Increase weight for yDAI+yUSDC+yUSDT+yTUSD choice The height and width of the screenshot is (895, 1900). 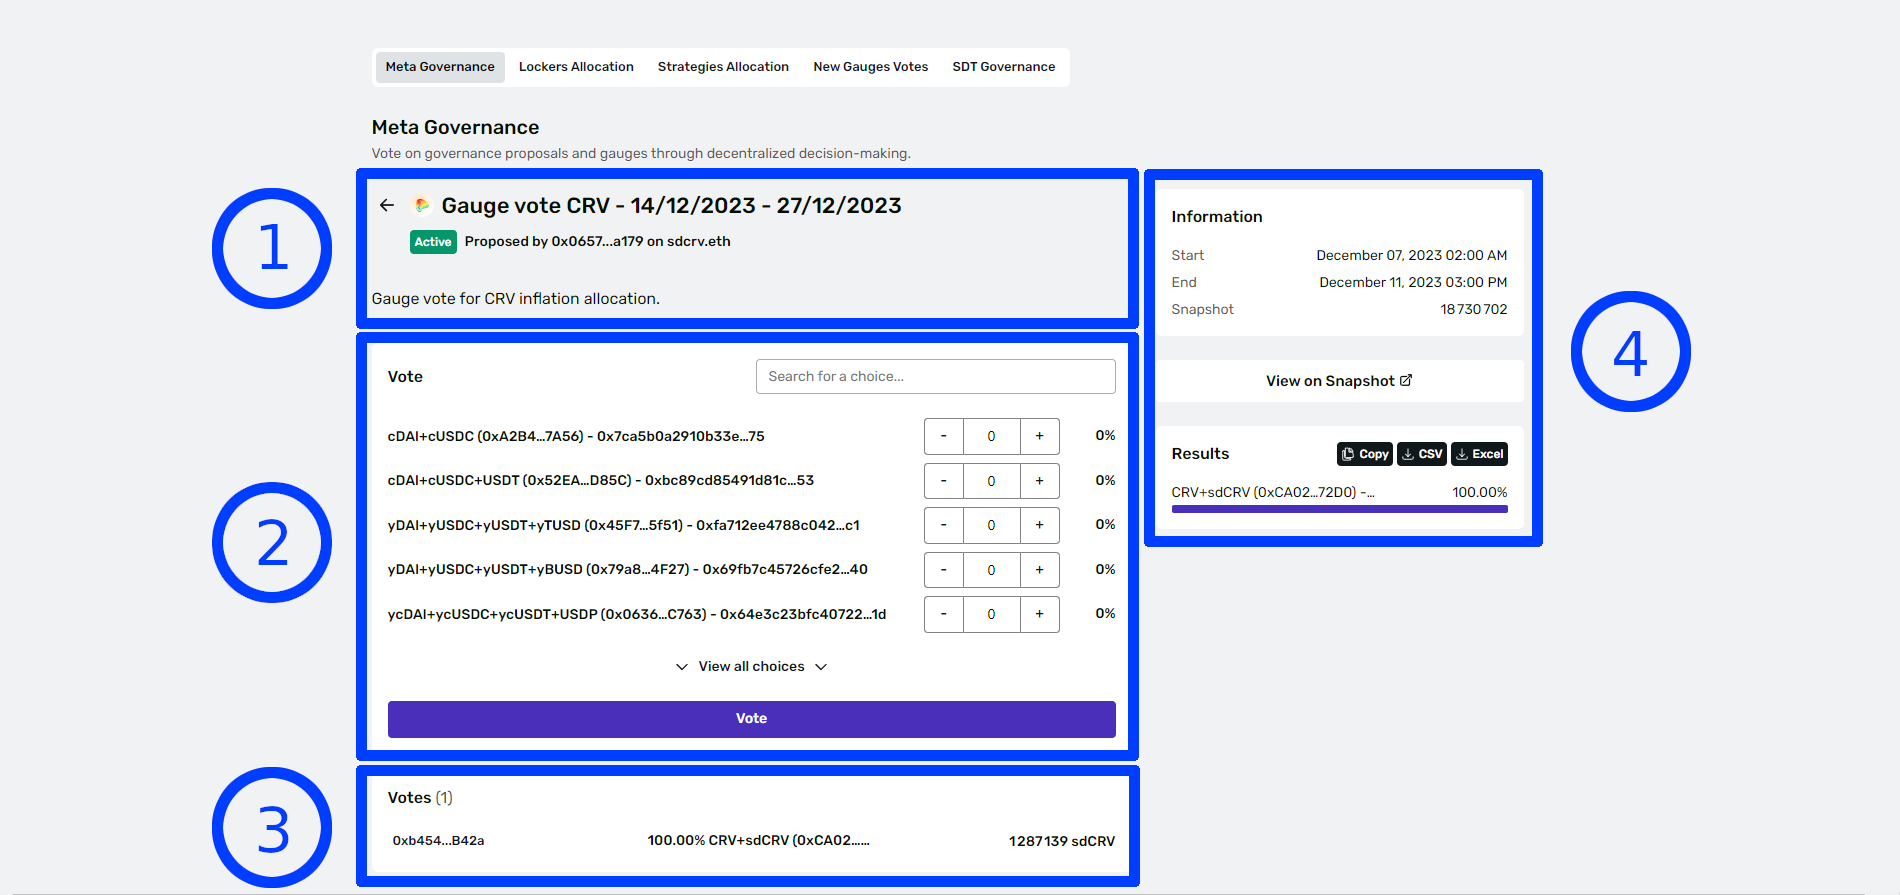1039,525
